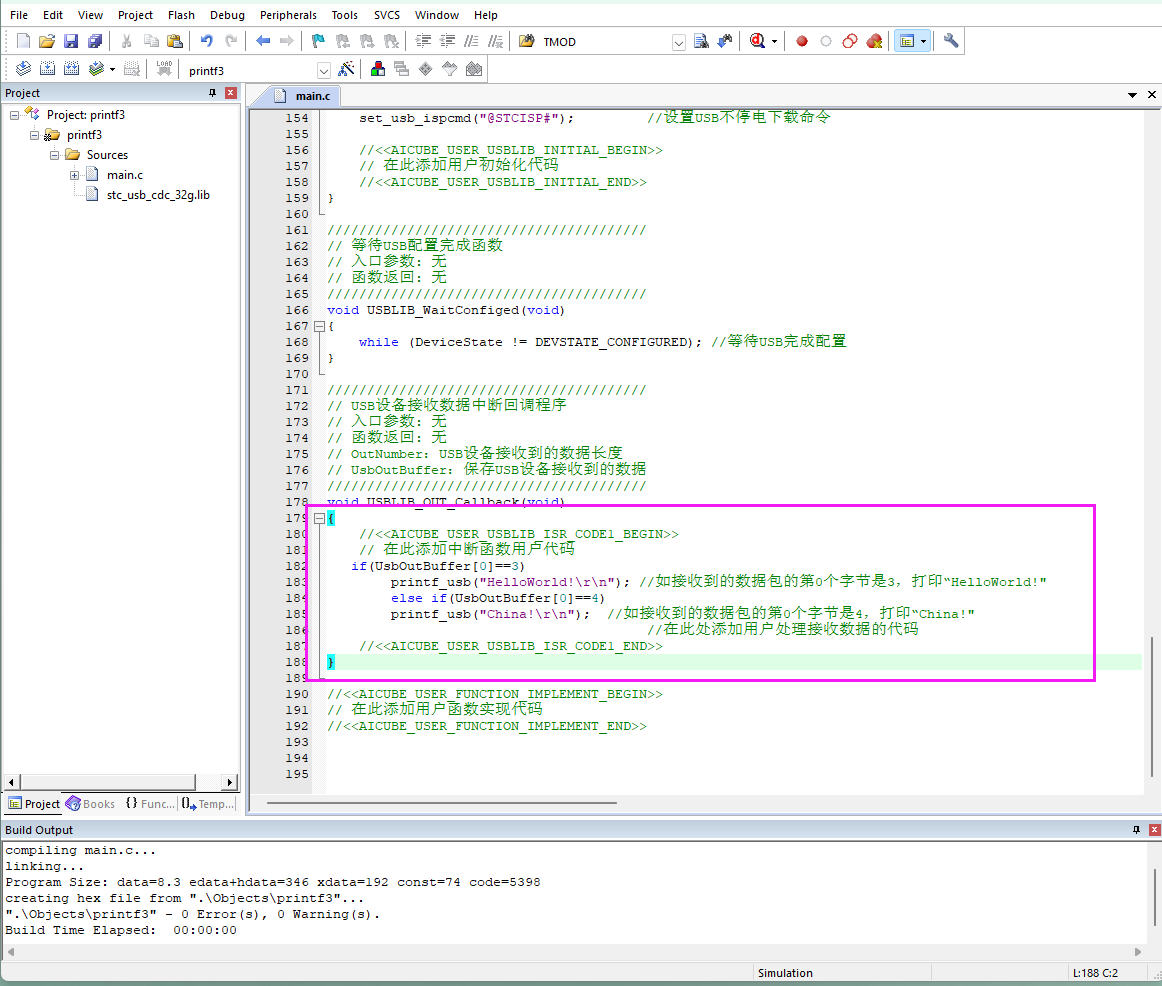Select stc_usb_cdc_32g.lib in the project tree
This screenshot has width=1162, height=986.
pos(158,195)
